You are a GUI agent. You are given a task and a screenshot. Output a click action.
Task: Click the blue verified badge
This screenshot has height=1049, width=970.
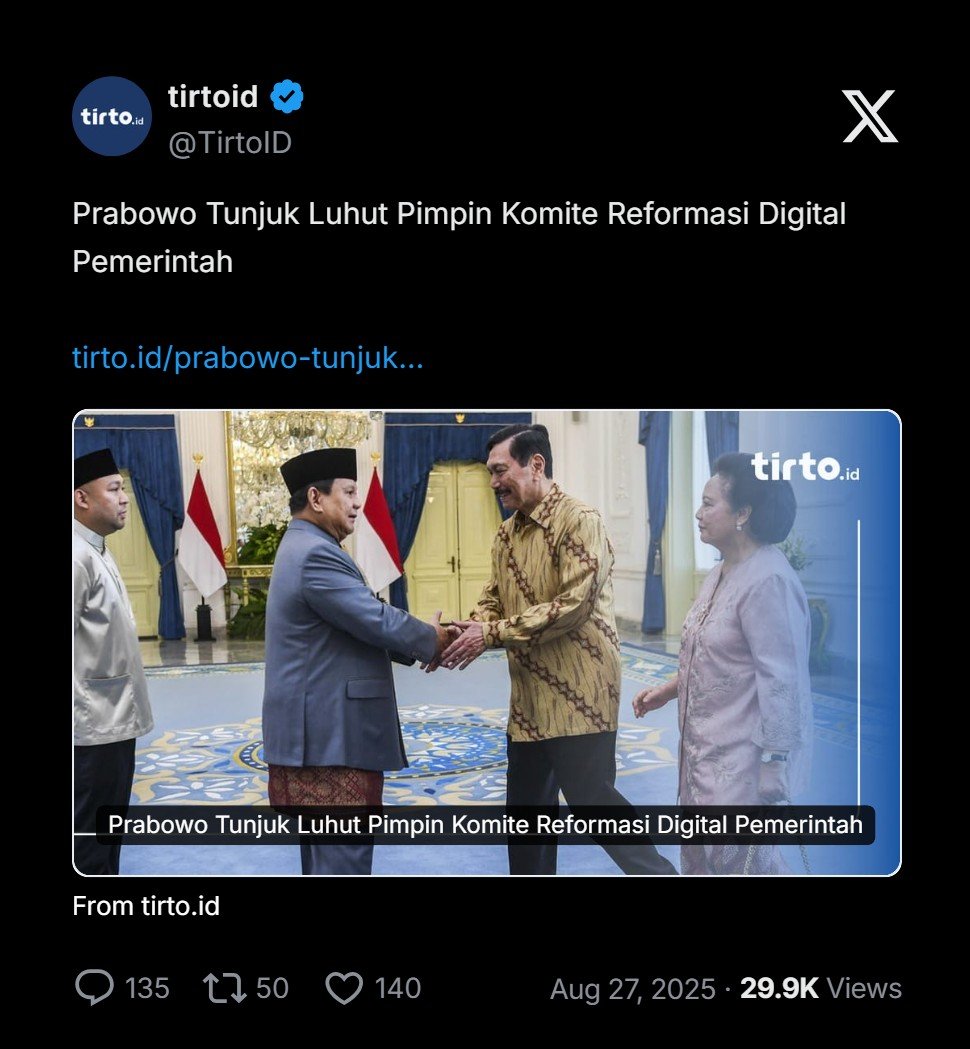286,96
